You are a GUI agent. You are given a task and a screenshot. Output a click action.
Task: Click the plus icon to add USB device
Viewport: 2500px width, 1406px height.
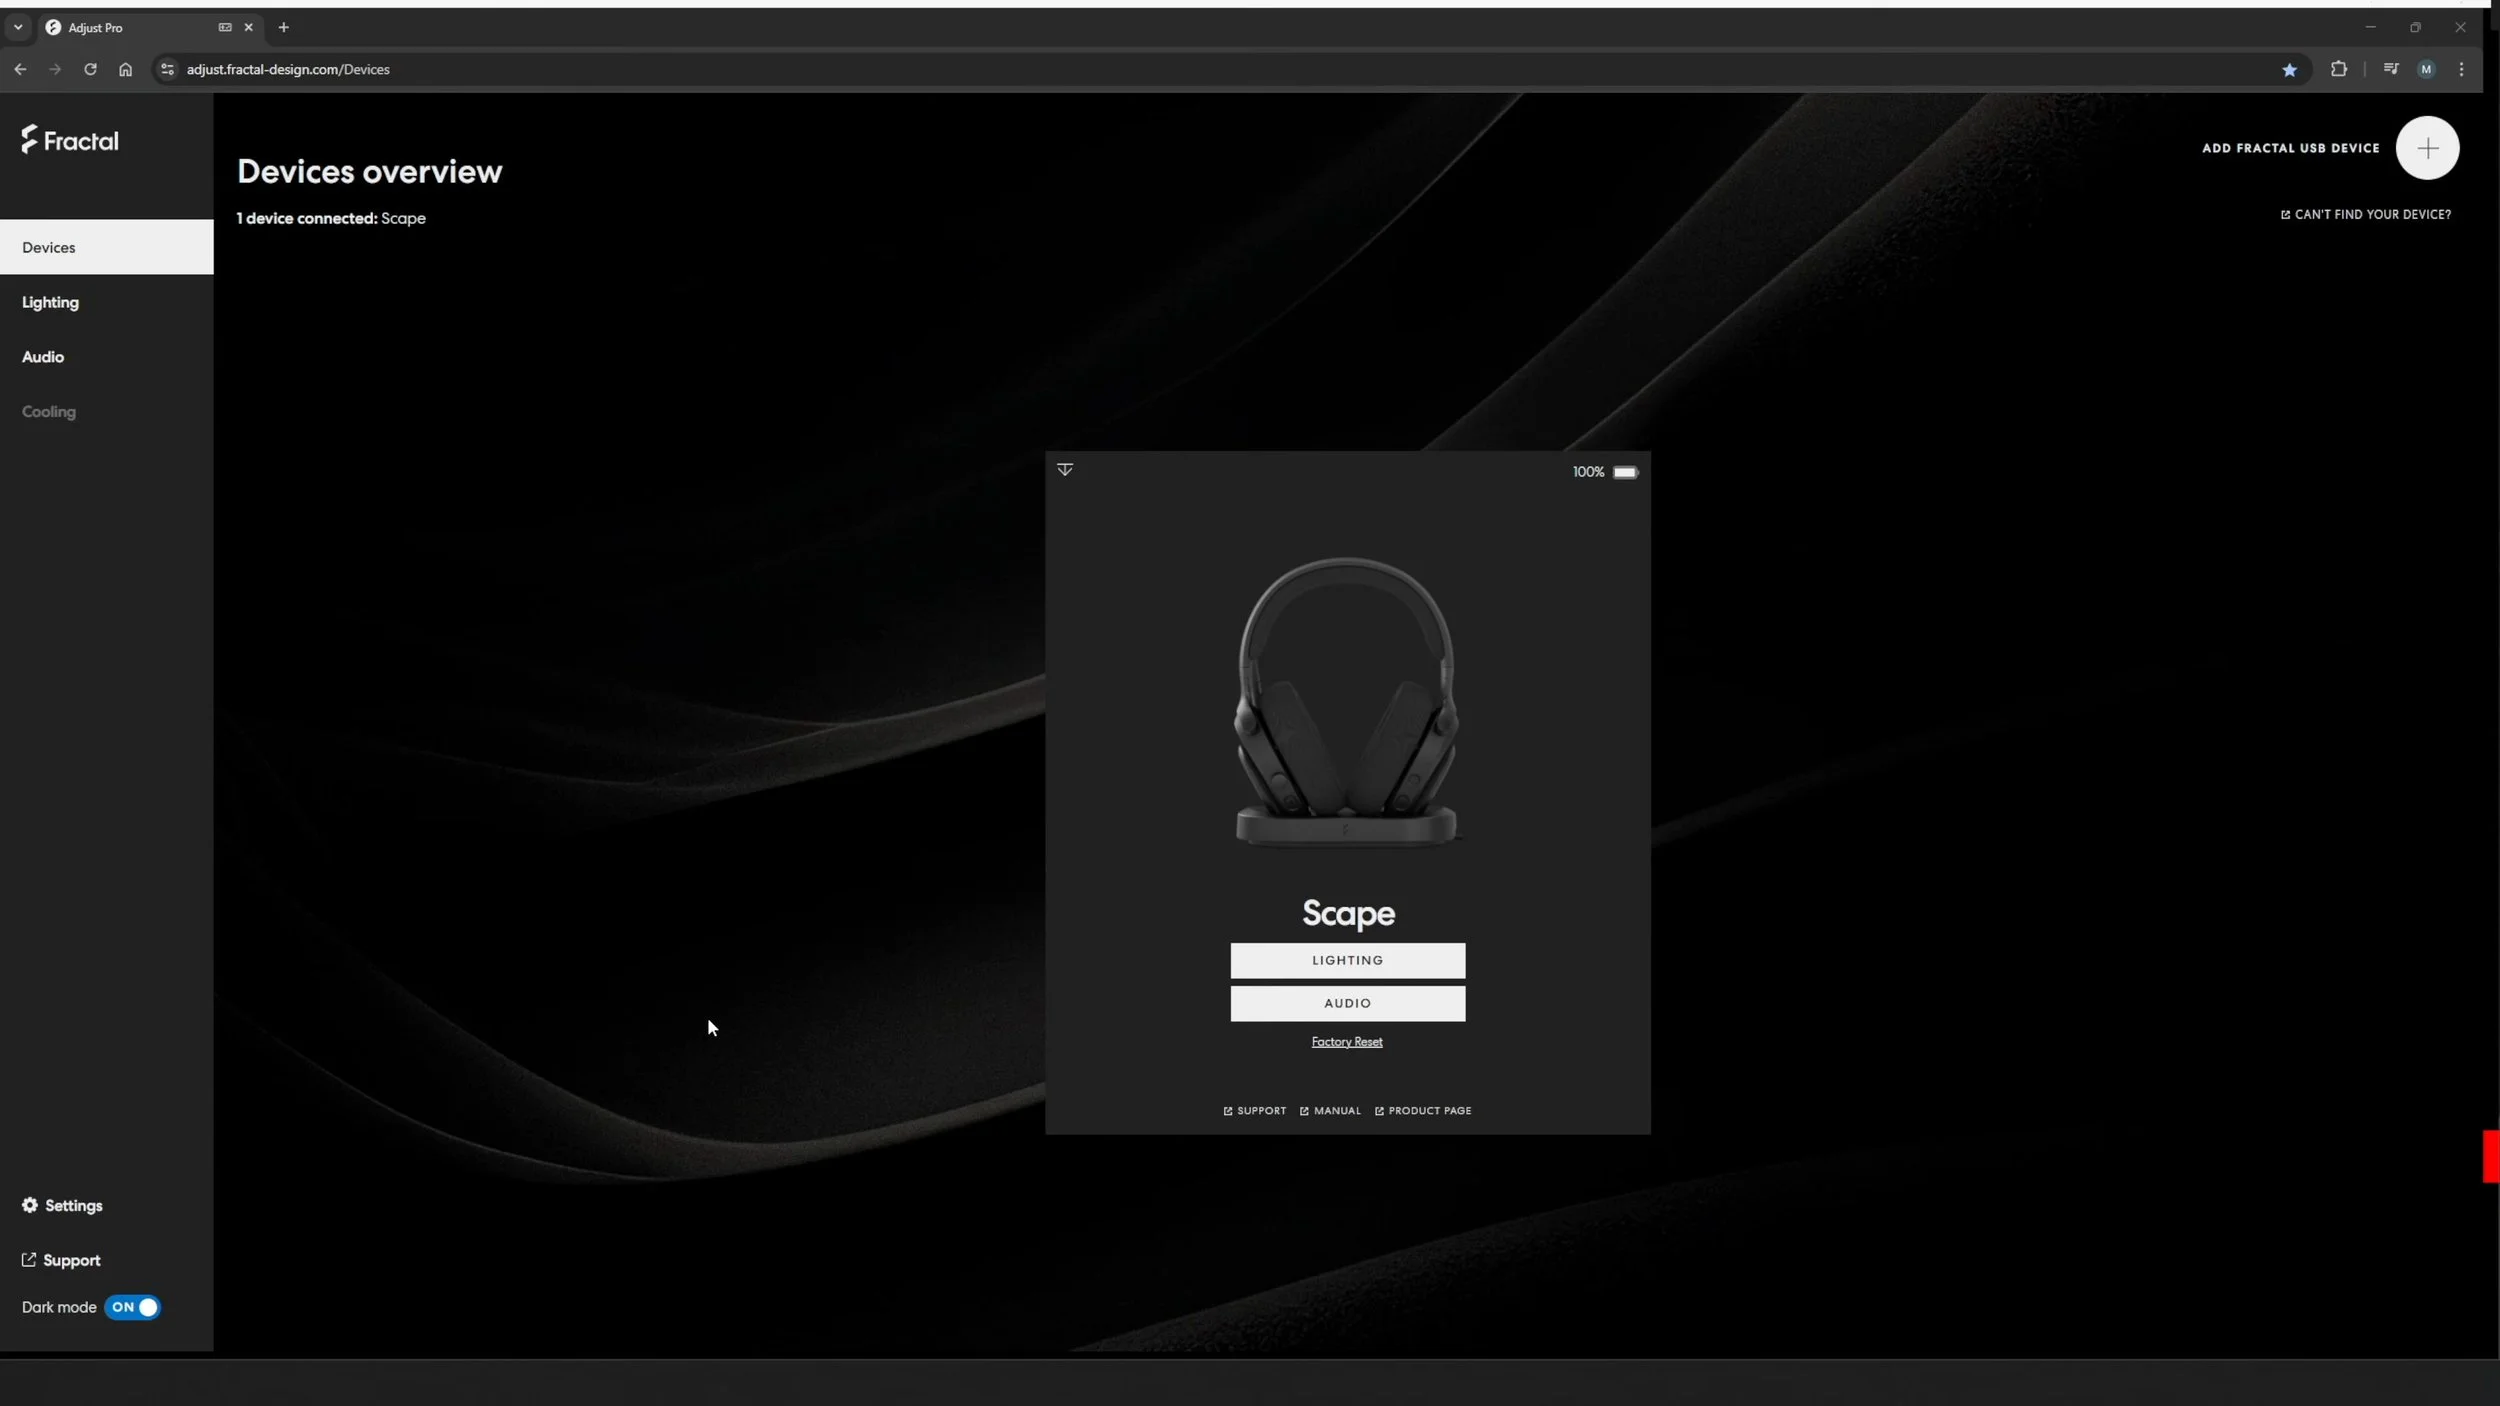[x=2427, y=148]
